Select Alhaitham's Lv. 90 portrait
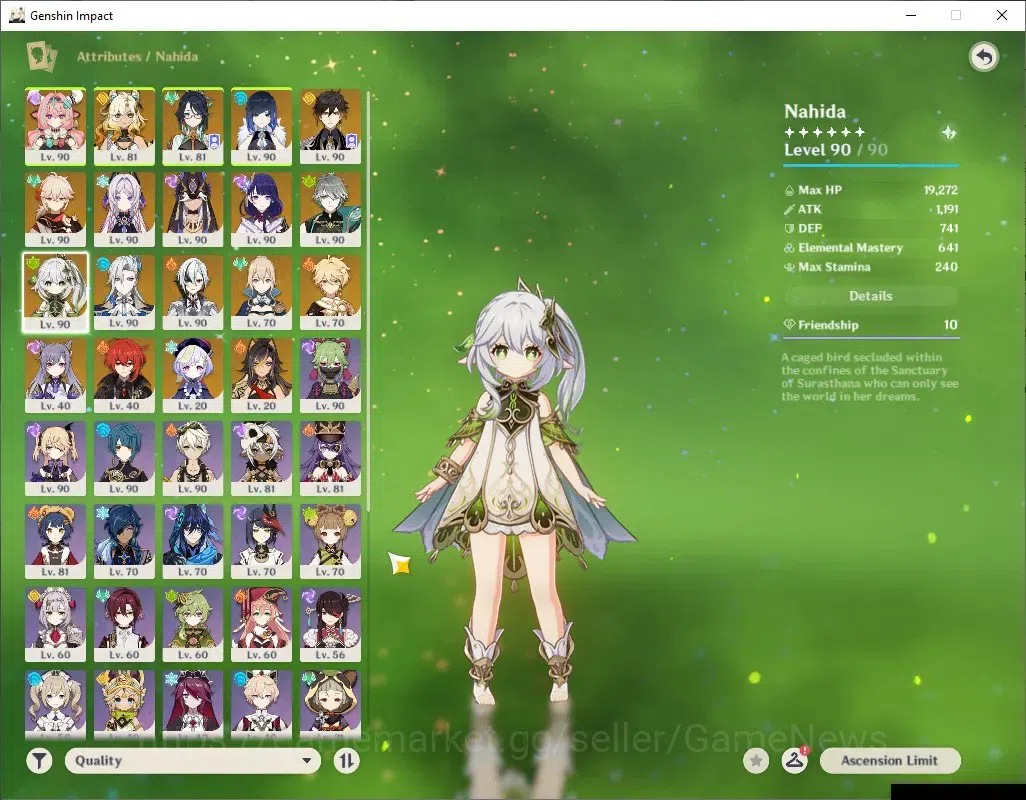This screenshot has width=1026, height=800. [x=330, y=209]
